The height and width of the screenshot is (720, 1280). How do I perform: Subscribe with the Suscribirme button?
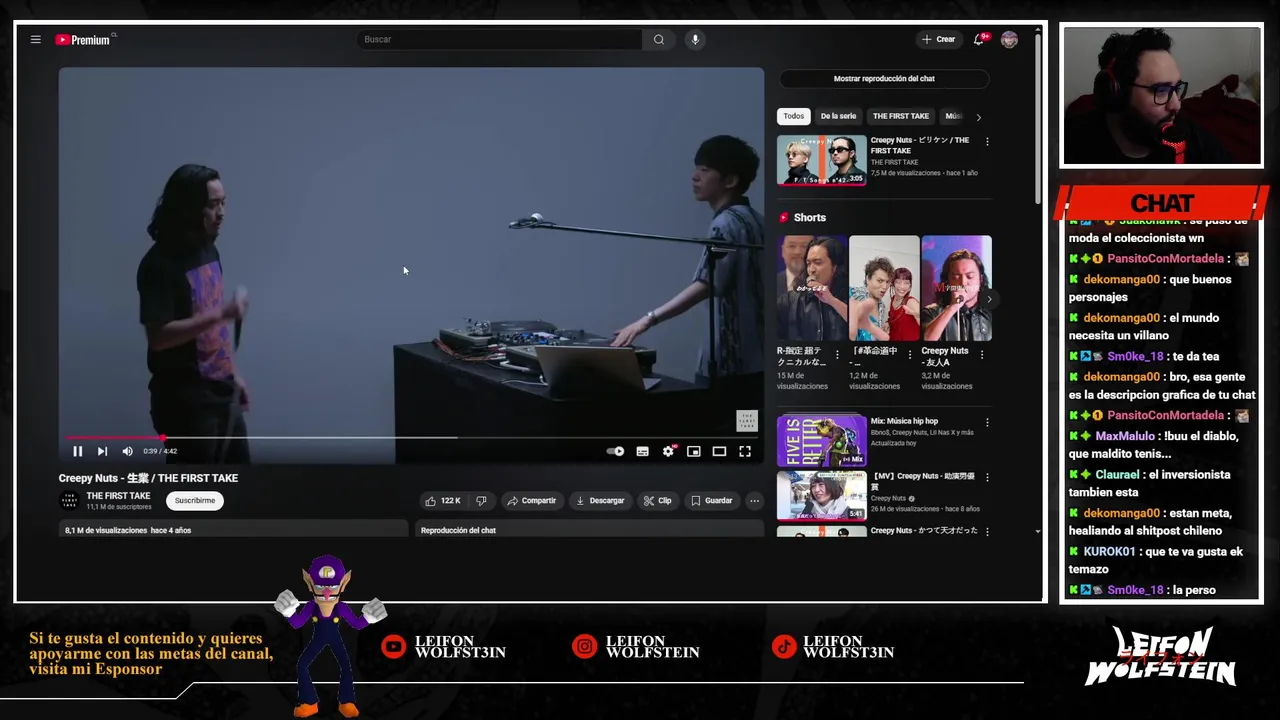(x=195, y=501)
